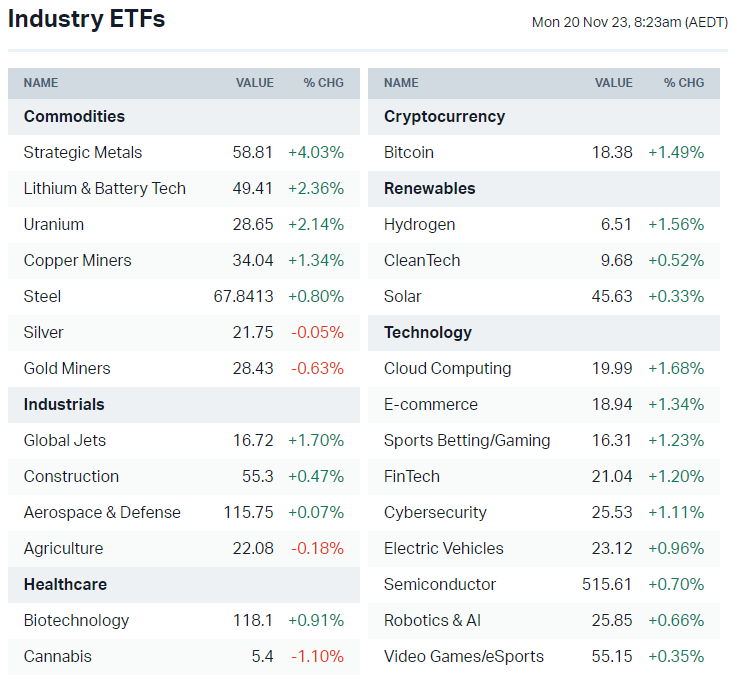Select the Semiconductor ETF row
The width and height of the screenshot is (733, 675).
click(x=440, y=585)
